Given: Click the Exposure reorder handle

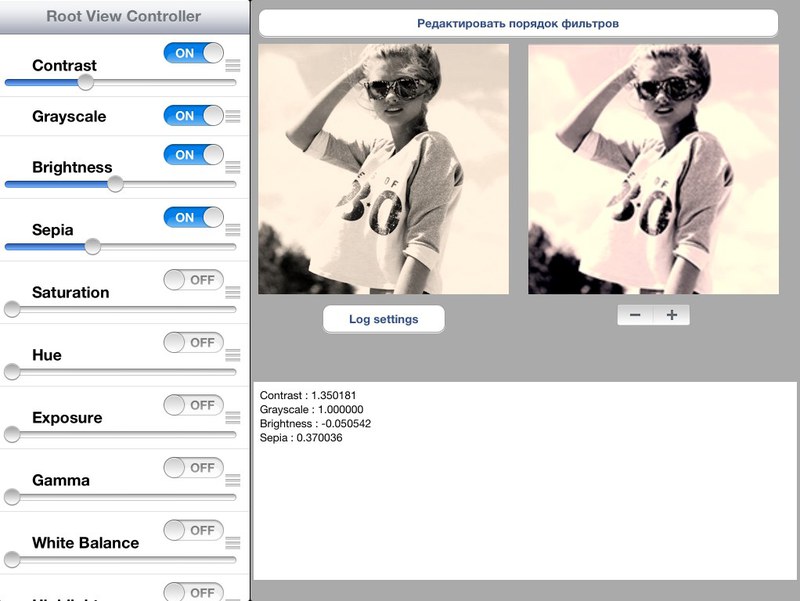Looking at the screenshot, I should [235, 417].
